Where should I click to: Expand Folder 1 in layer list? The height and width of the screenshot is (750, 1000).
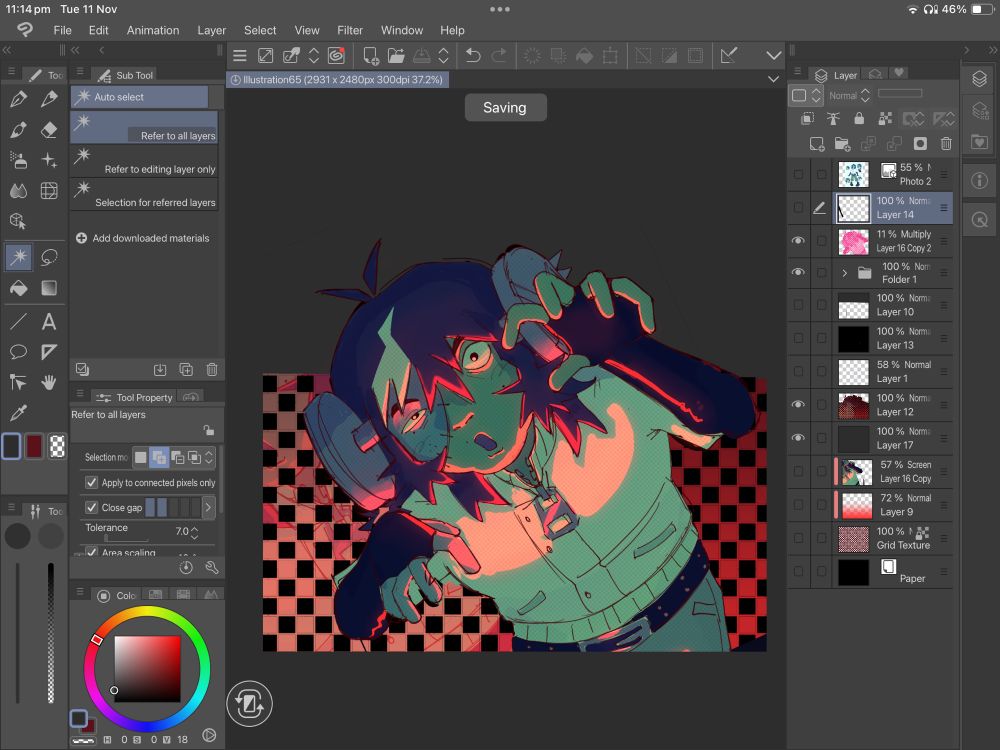click(x=844, y=273)
